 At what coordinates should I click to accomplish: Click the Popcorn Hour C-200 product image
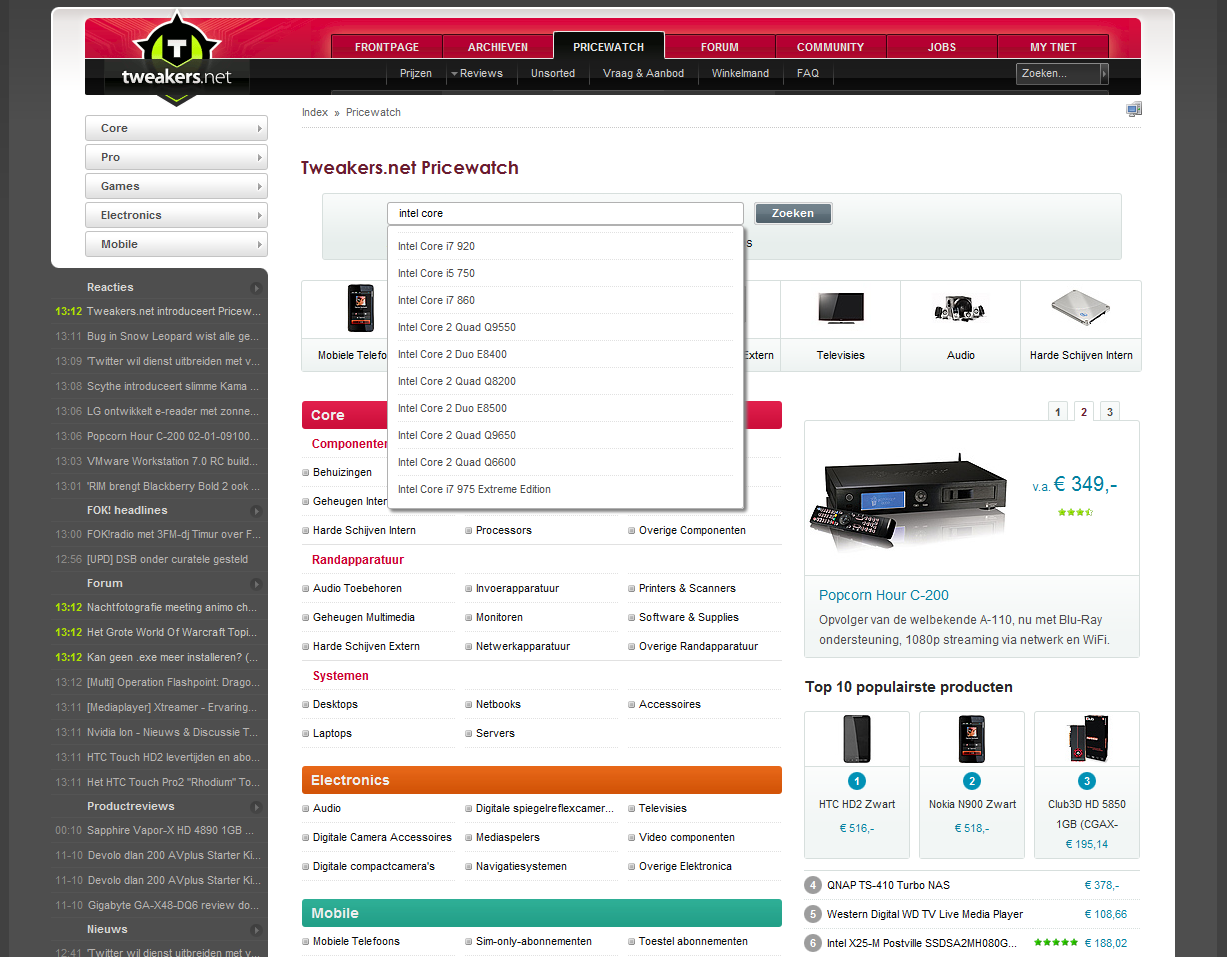coord(911,504)
